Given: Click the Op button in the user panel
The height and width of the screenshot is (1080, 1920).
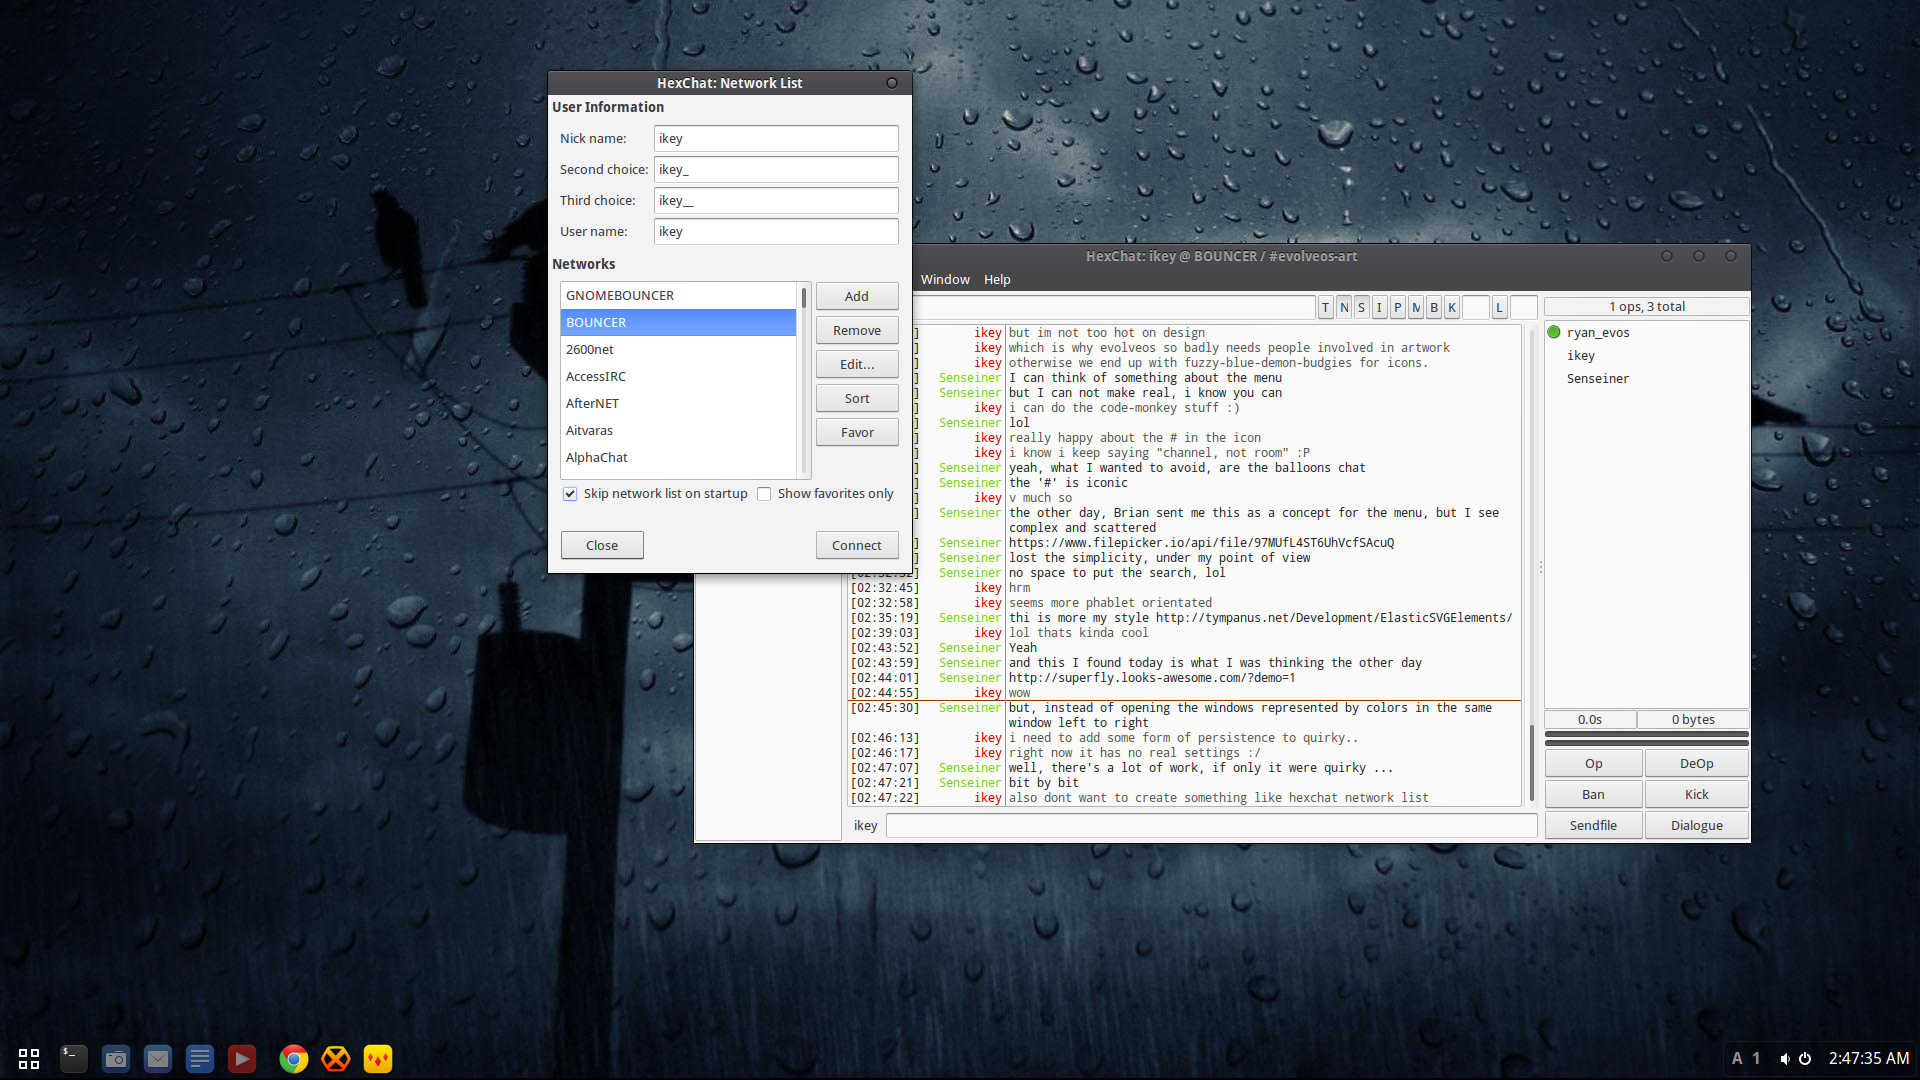Looking at the screenshot, I should point(1593,763).
